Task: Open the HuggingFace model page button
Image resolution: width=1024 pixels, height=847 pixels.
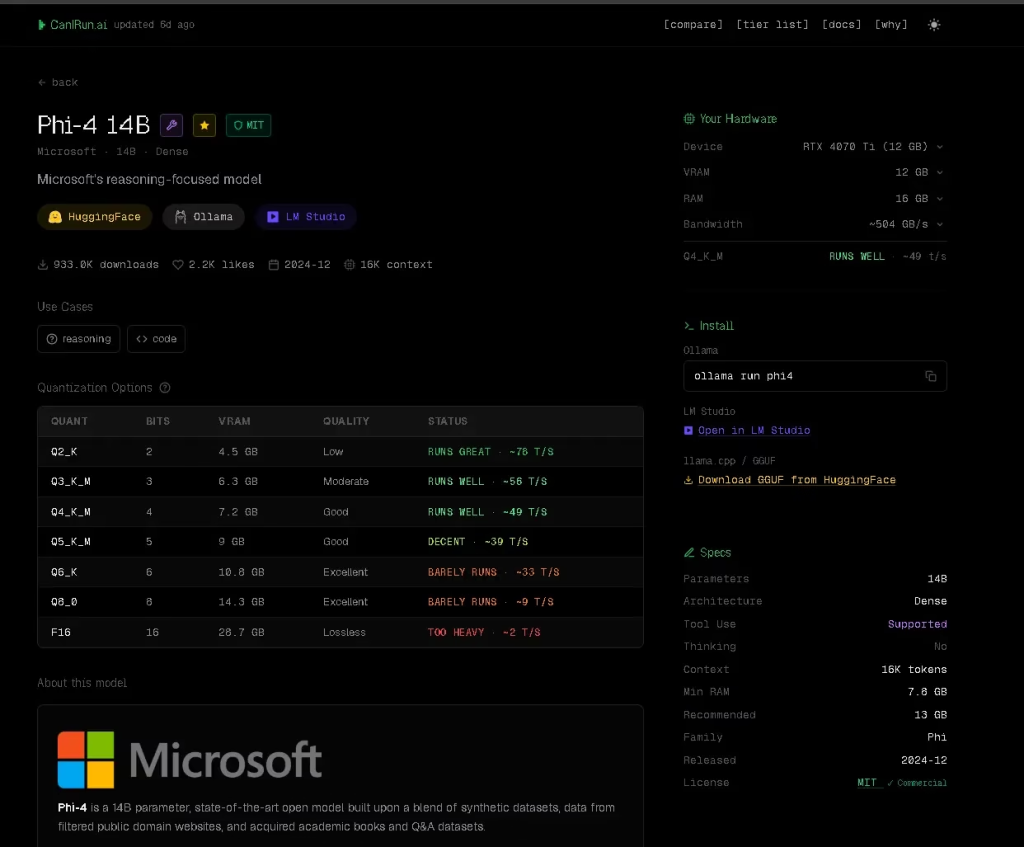Action: (95, 217)
